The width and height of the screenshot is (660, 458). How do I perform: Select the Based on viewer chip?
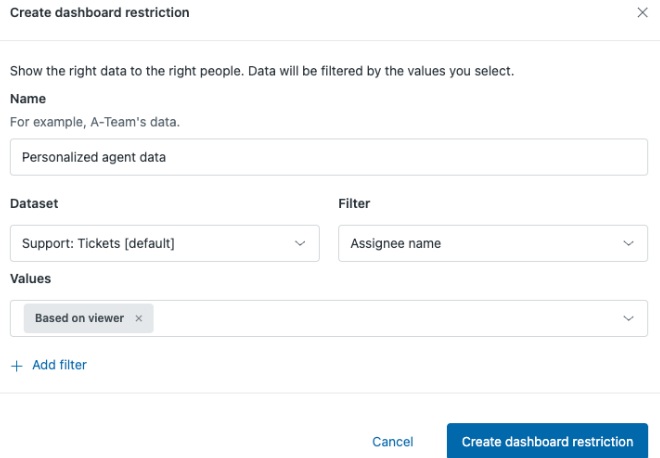click(x=79, y=319)
